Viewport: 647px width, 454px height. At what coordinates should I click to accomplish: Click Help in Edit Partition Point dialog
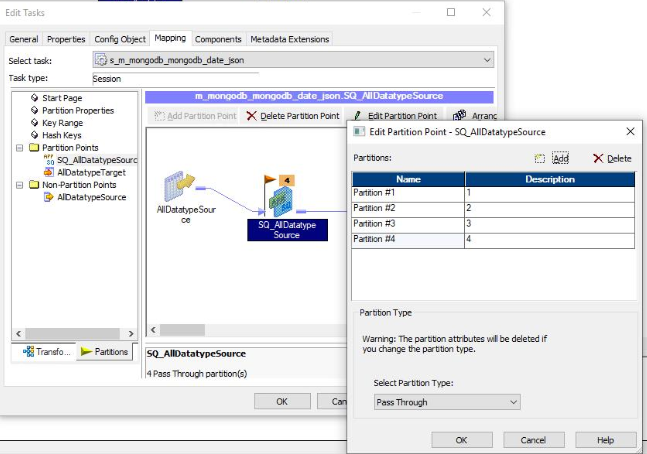point(603,440)
